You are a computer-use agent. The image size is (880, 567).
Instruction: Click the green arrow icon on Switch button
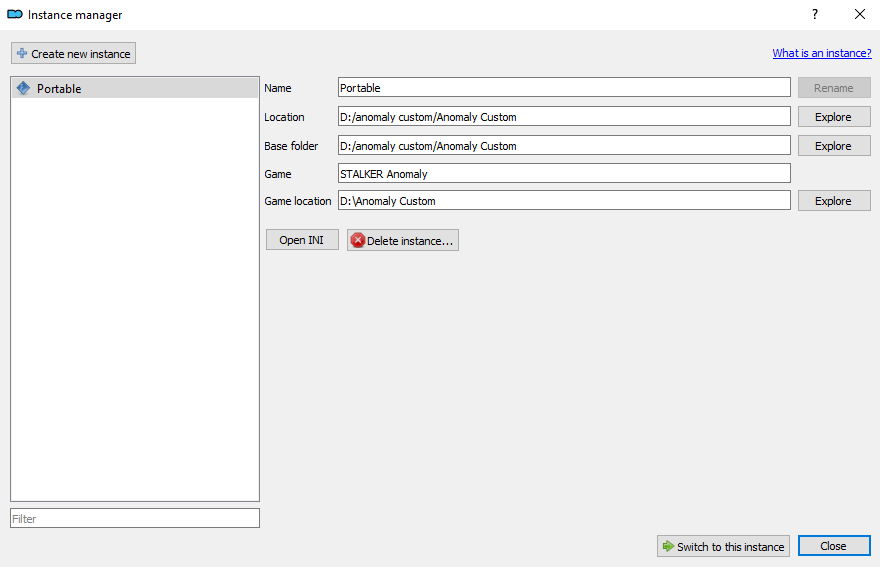[x=668, y=547]
